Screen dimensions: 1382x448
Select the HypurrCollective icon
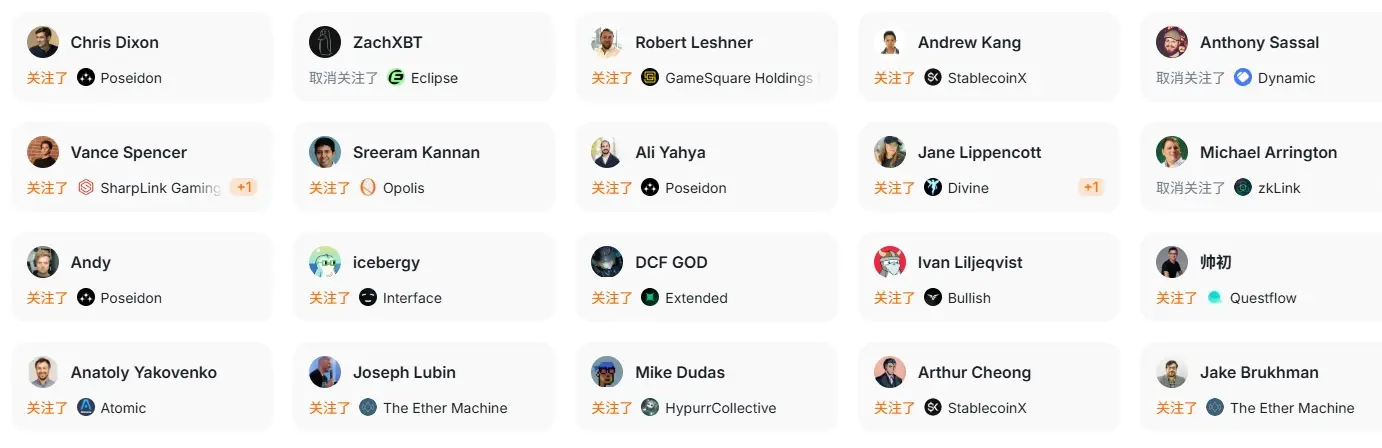[650, 408]
